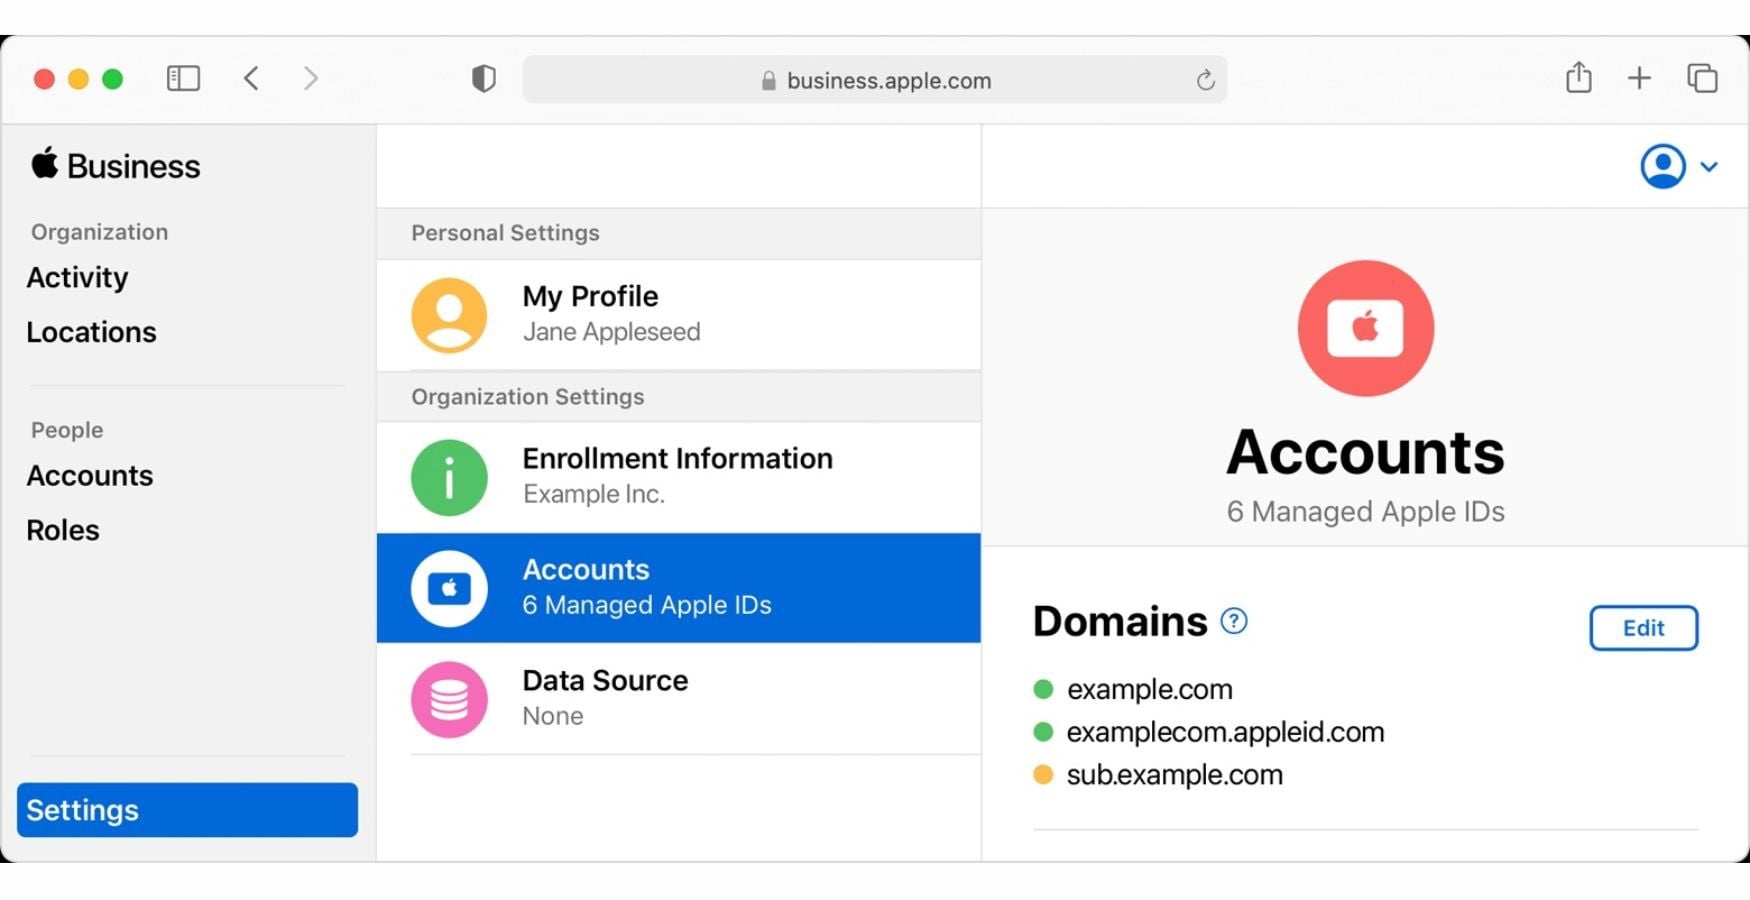Screen dimensions: 1750x900
Task: Open Safari's privacy report shield icon
Action: (x=482, y=78)
